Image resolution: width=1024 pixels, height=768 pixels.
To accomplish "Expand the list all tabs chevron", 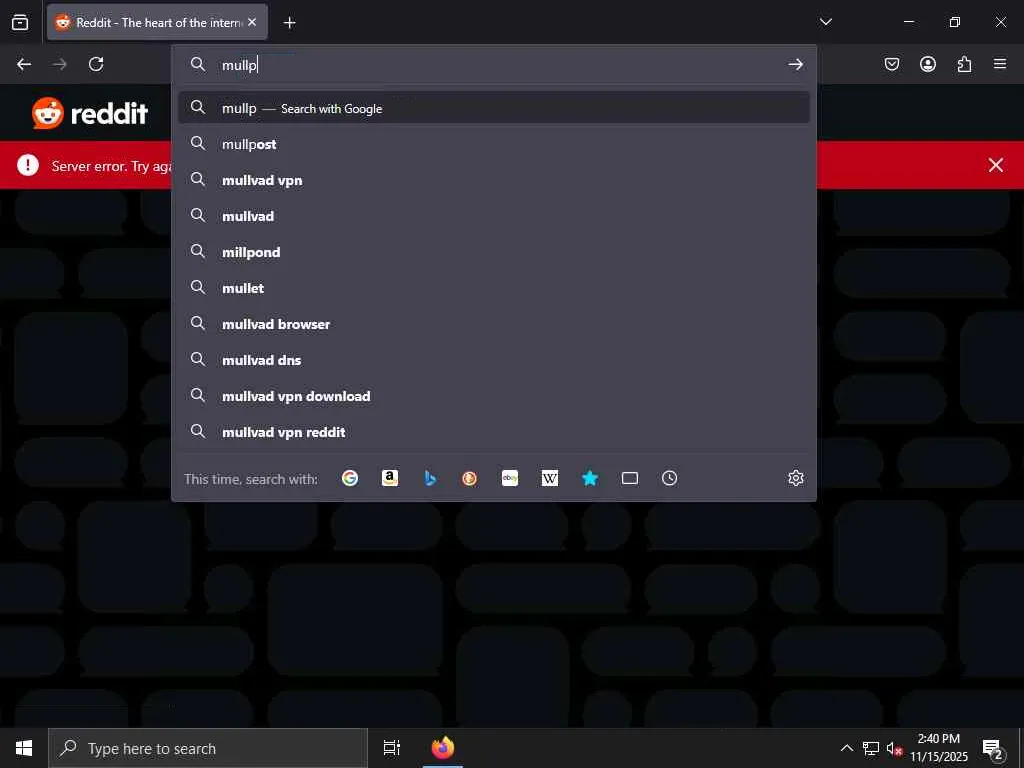I will point(825,22).
